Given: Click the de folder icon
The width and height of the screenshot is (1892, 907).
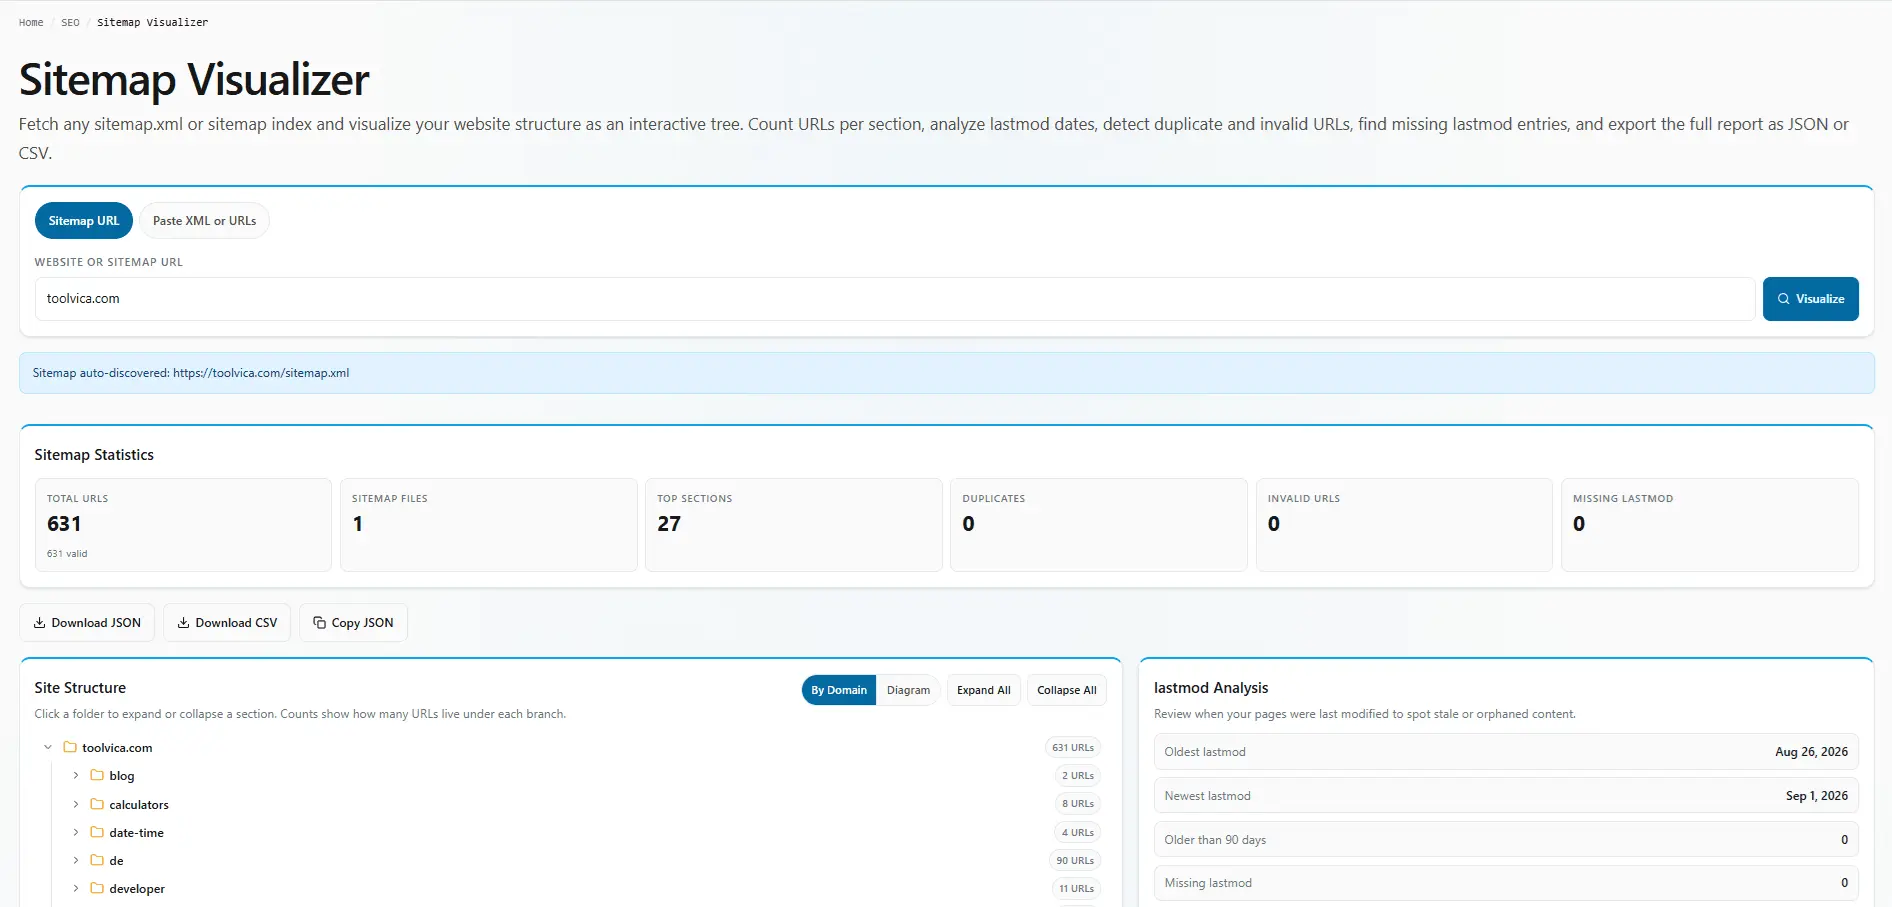Looking at the screenshot, I should [x=97, y=860].
